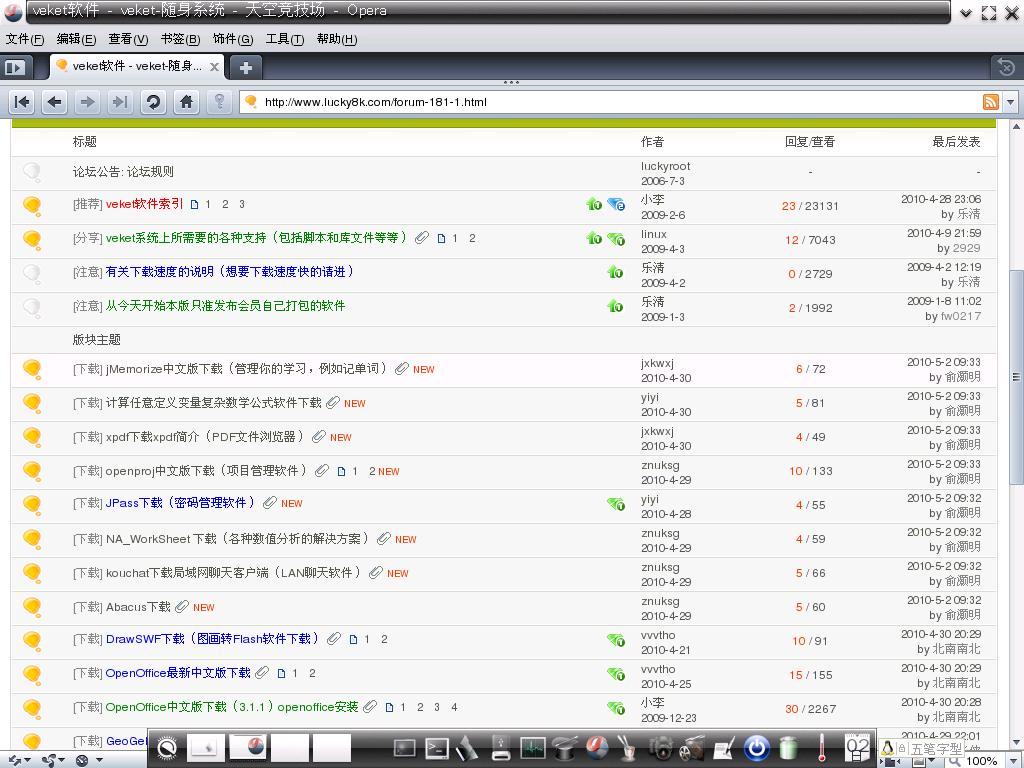Open the Opera icon in dock
Image resolution: width=1024 pixels, height=768 pixels.
597,748
